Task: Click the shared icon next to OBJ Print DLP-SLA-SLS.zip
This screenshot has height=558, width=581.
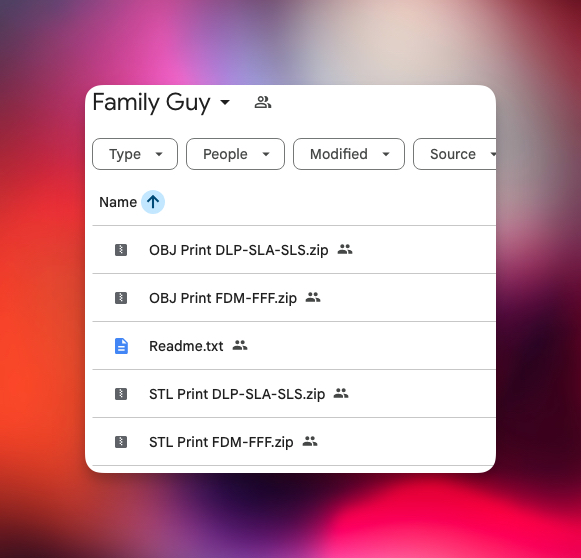Action: (345, 249)
